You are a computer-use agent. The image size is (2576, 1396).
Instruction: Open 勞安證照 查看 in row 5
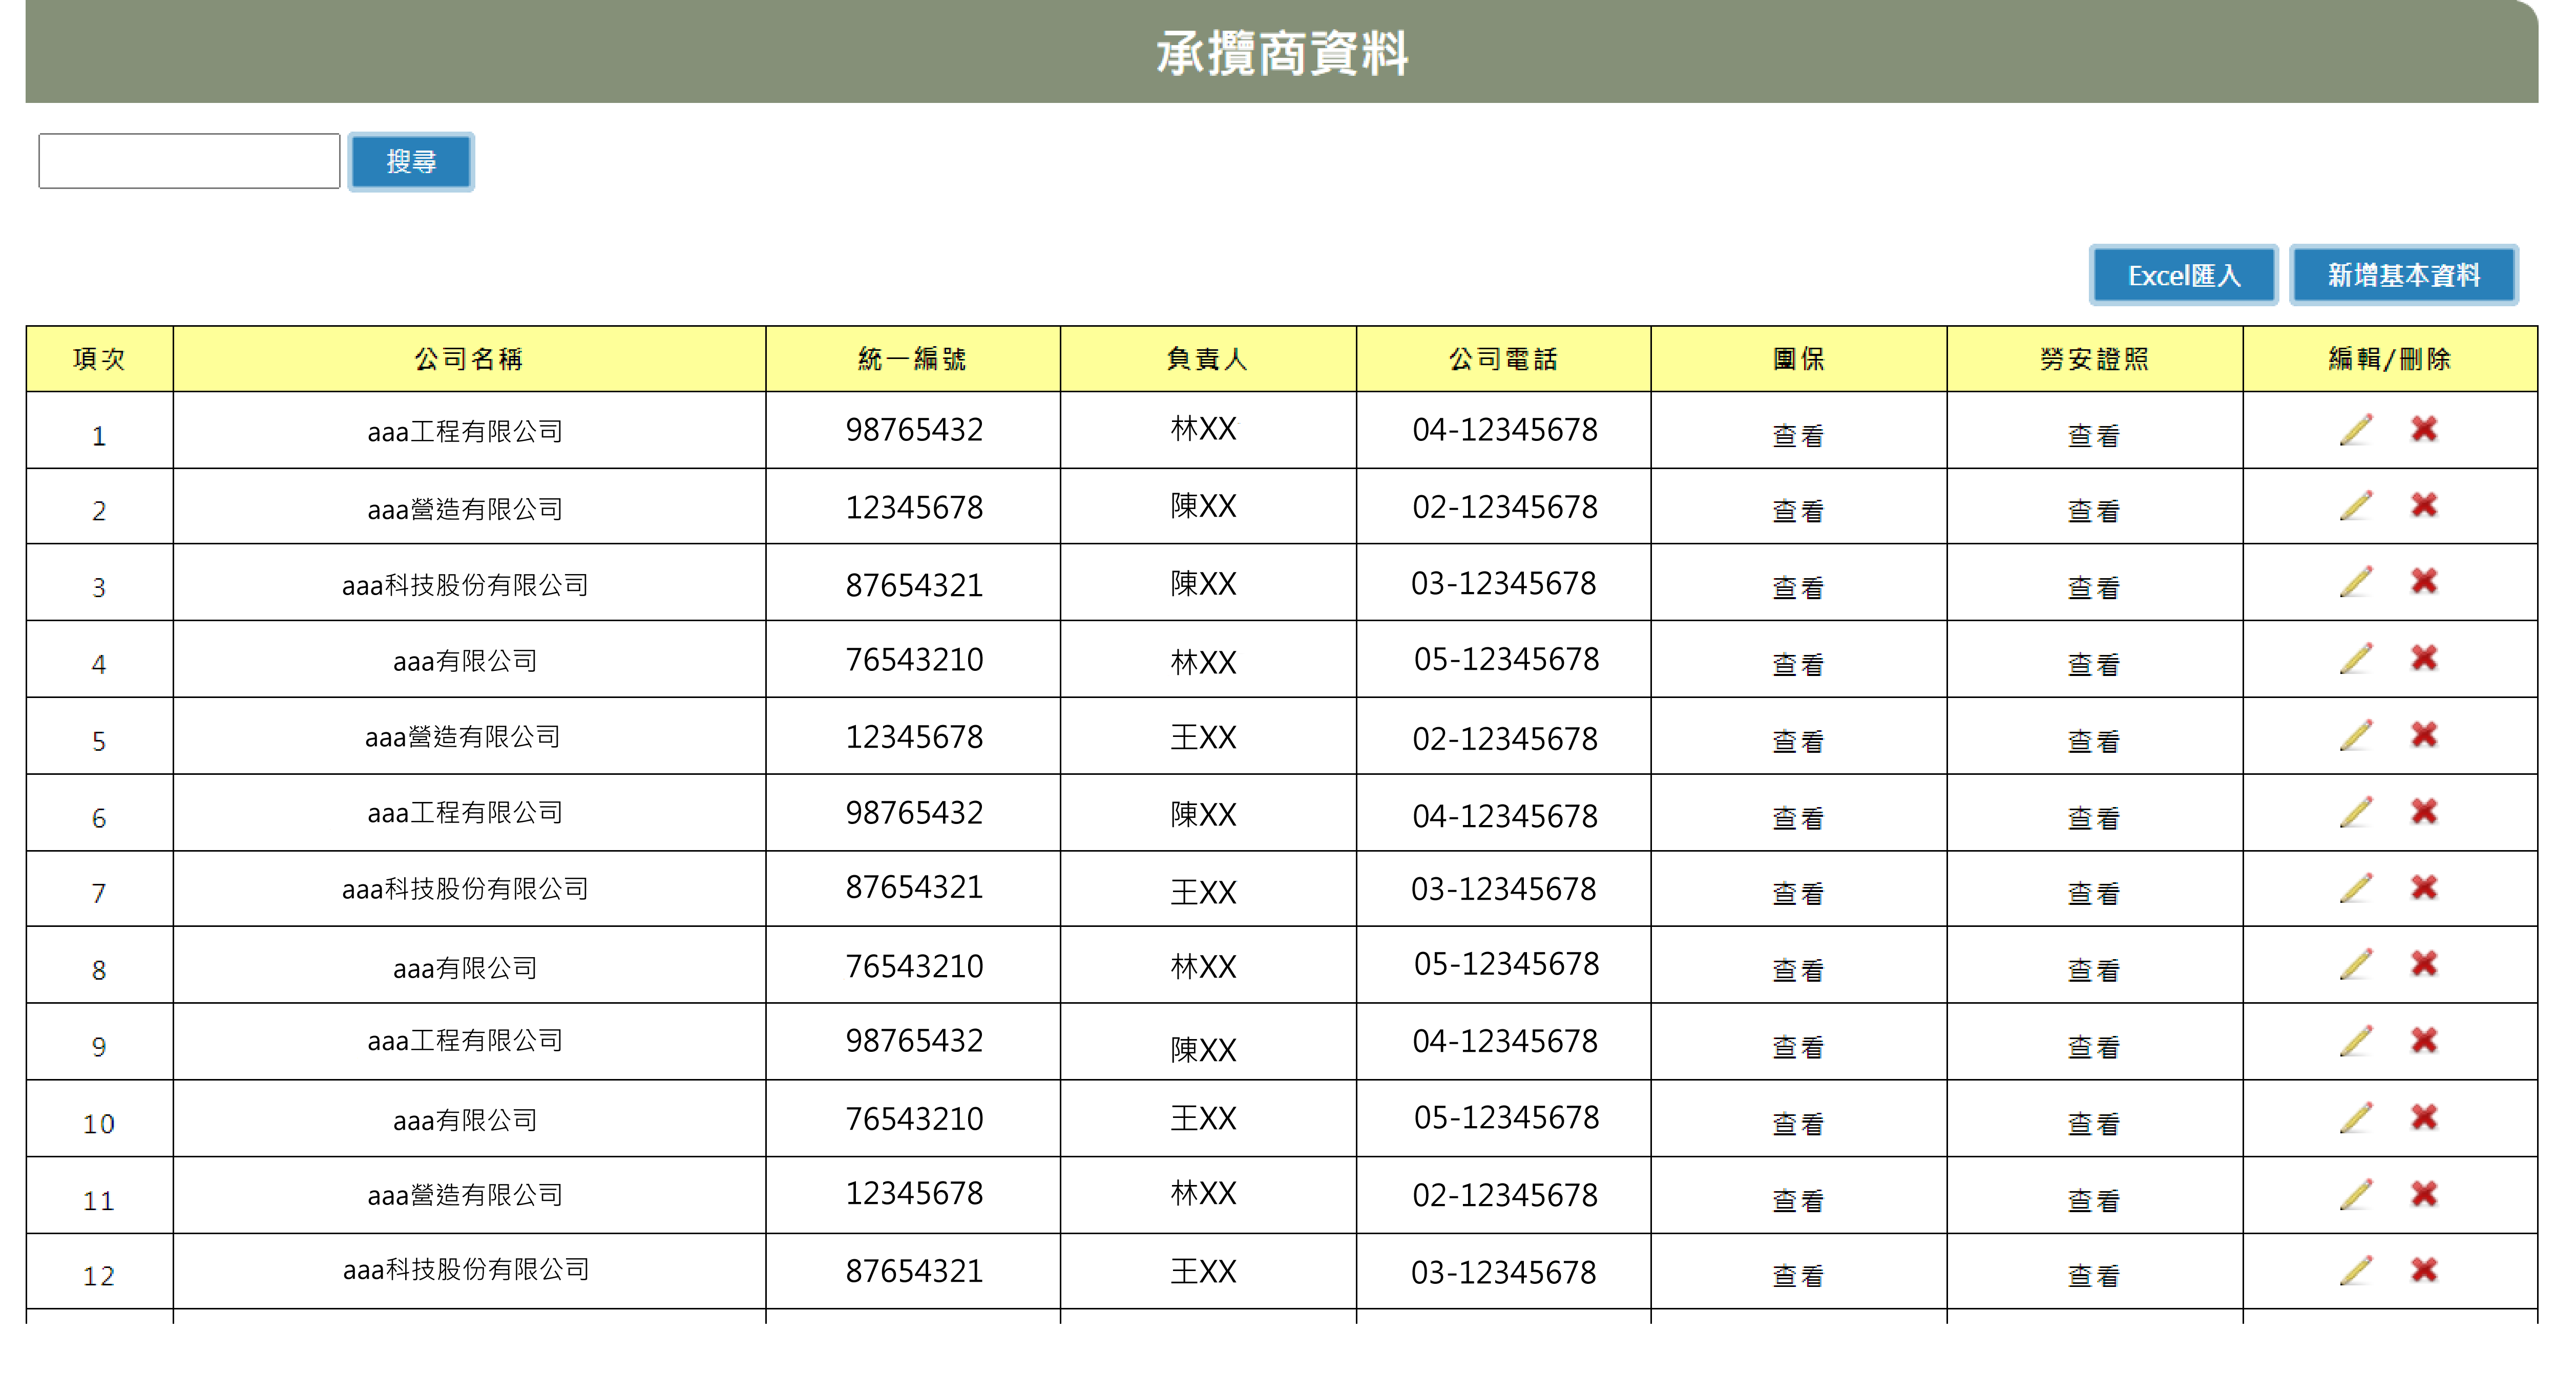(x=2093, y=741)
